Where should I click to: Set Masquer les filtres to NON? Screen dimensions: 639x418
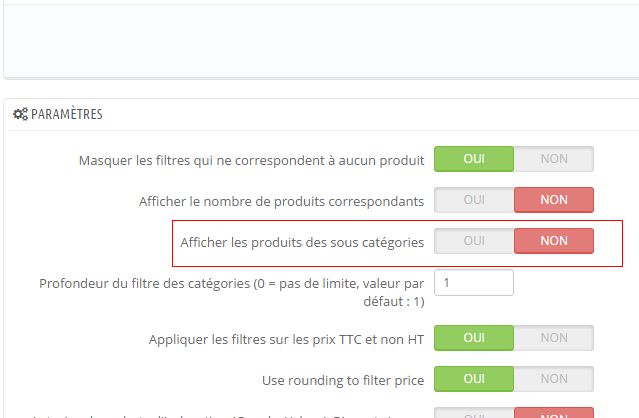(x=554, y=159)
